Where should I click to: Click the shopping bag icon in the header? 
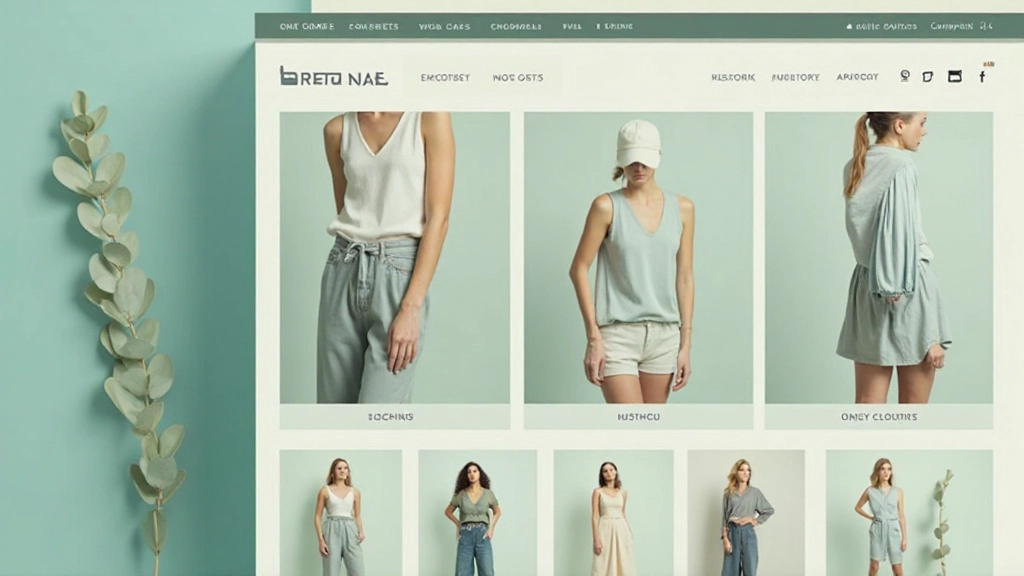[x=954, y=76]
